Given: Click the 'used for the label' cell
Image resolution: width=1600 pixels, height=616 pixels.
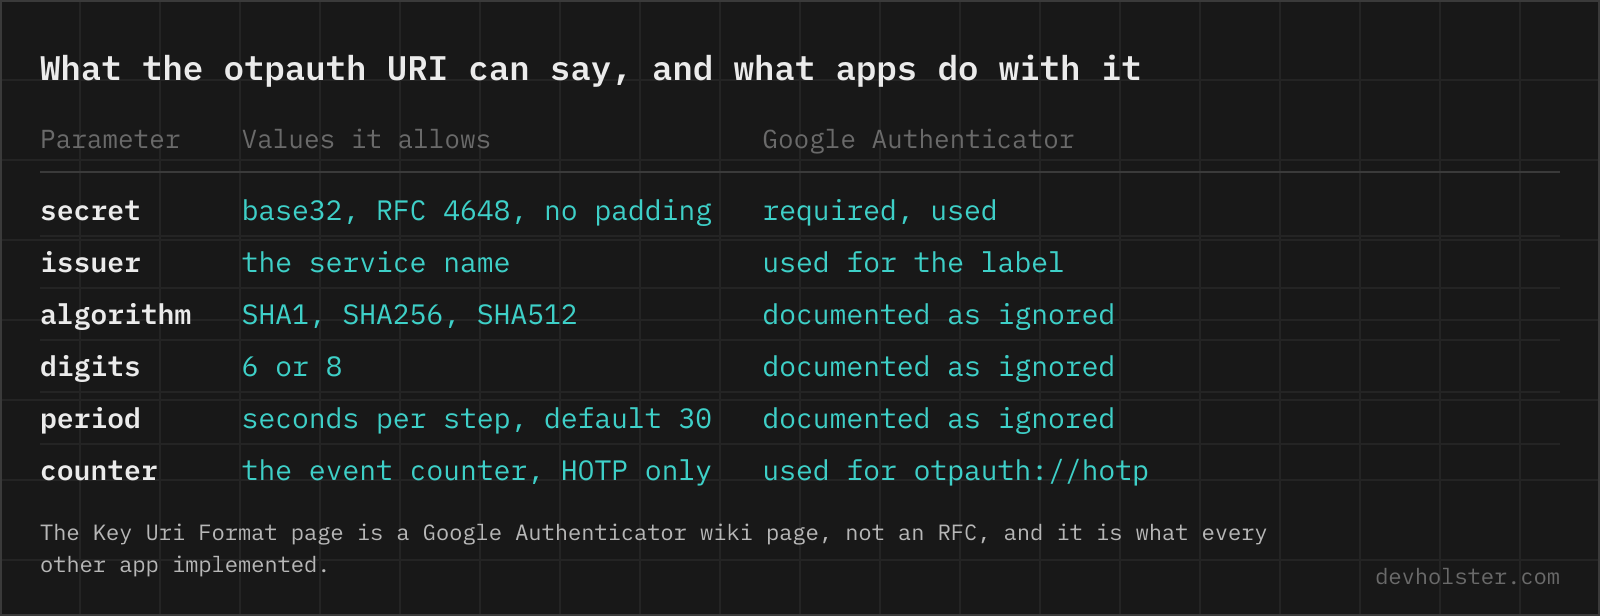Looking at the screenshot, I should pyautogui.click(x=913, y=263).
